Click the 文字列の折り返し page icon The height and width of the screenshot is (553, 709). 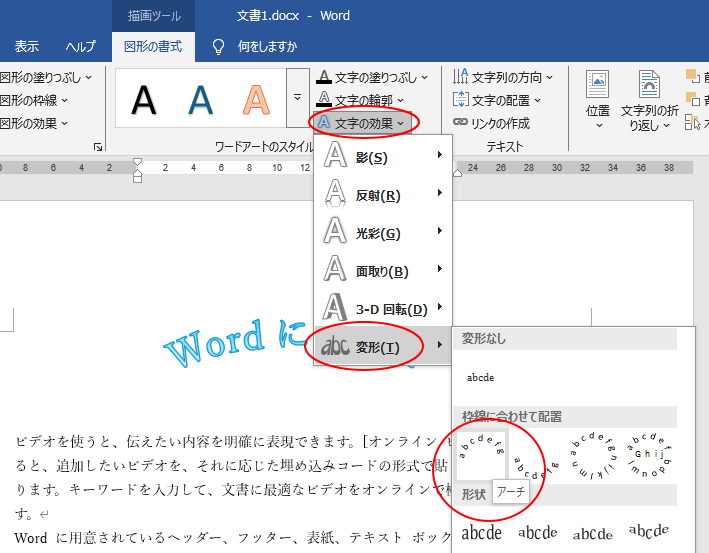pyautogui.click(x=649, y=84)
